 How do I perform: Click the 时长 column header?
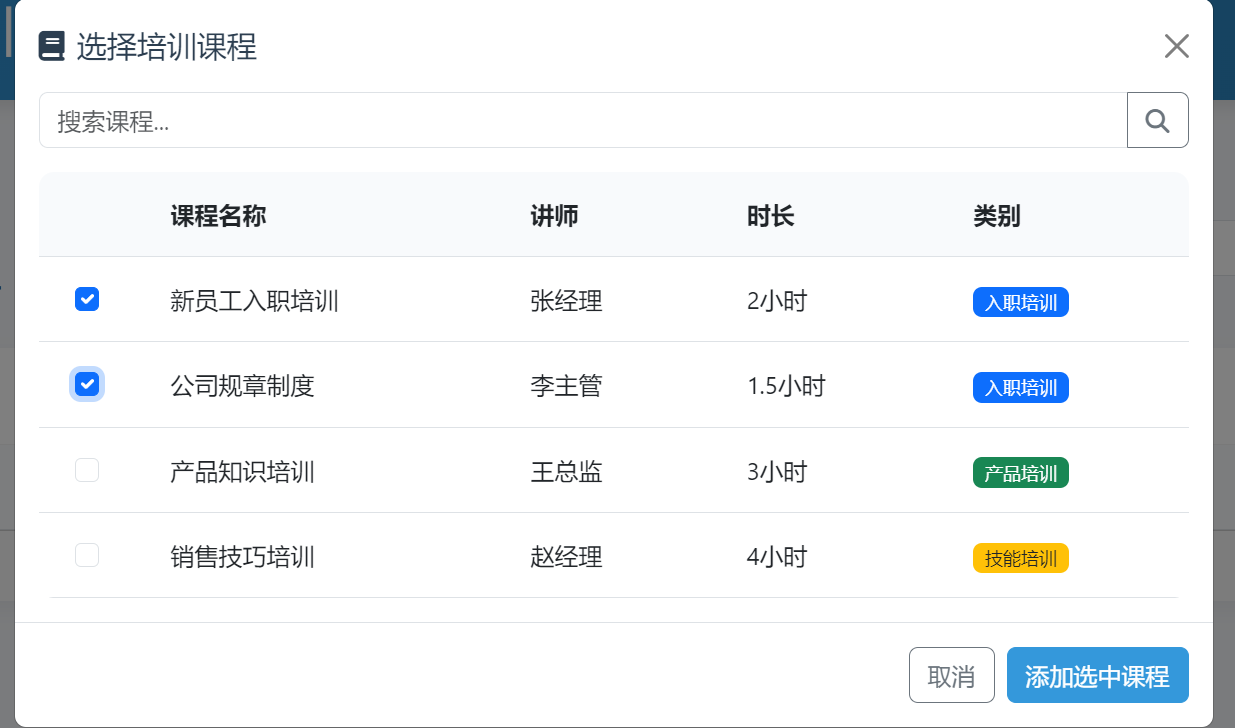770,215
